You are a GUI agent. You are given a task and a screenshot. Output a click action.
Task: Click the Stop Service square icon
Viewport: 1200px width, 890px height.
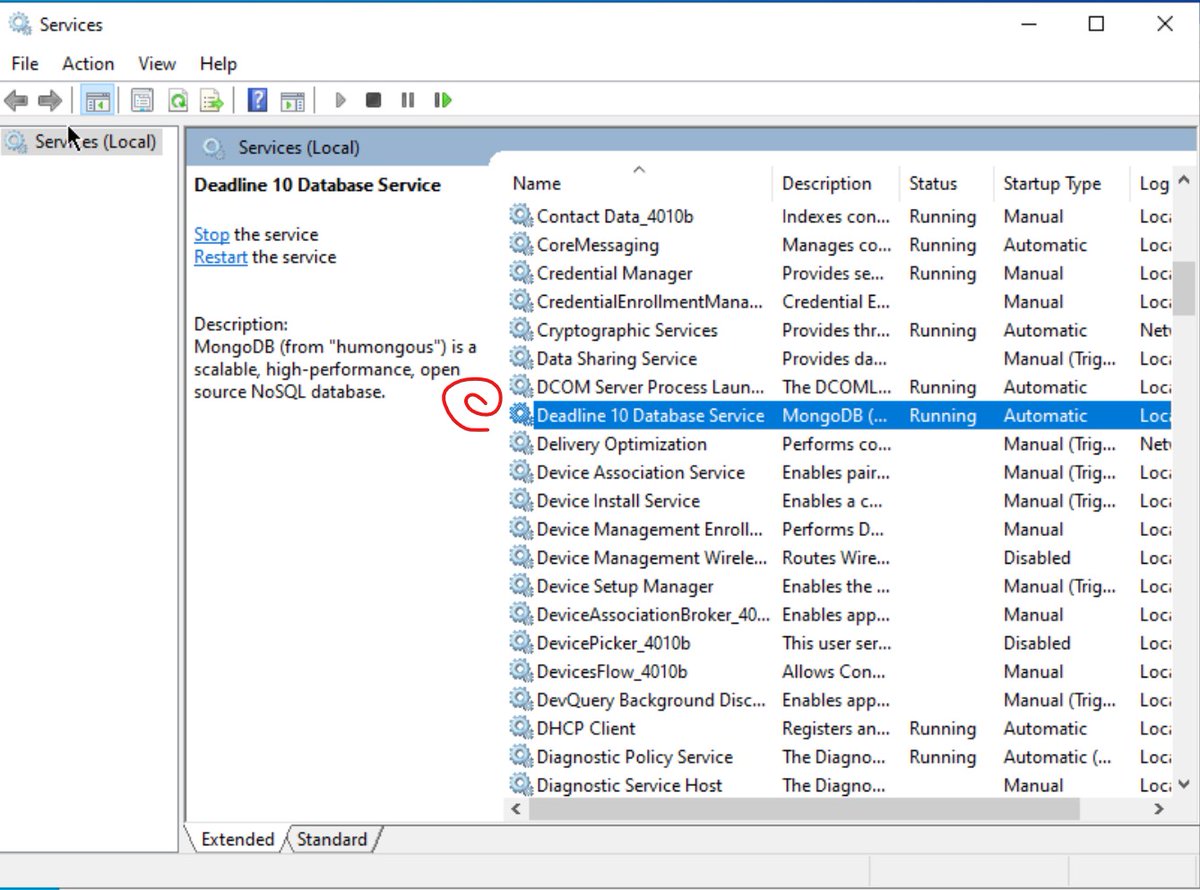point(373,100)
